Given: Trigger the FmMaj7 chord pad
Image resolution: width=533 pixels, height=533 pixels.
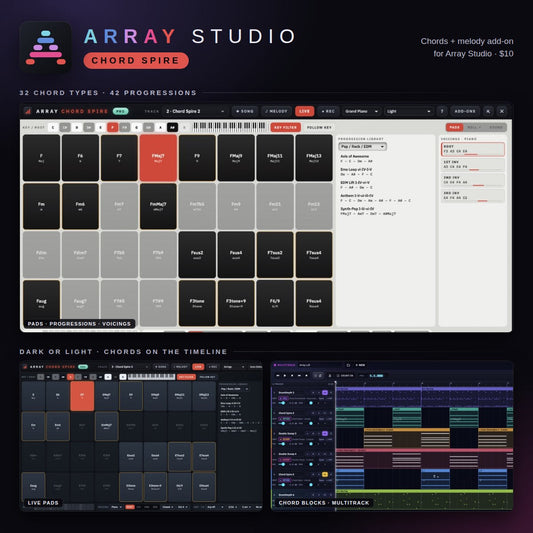Looking at the screenshot, I should point(158,206).
